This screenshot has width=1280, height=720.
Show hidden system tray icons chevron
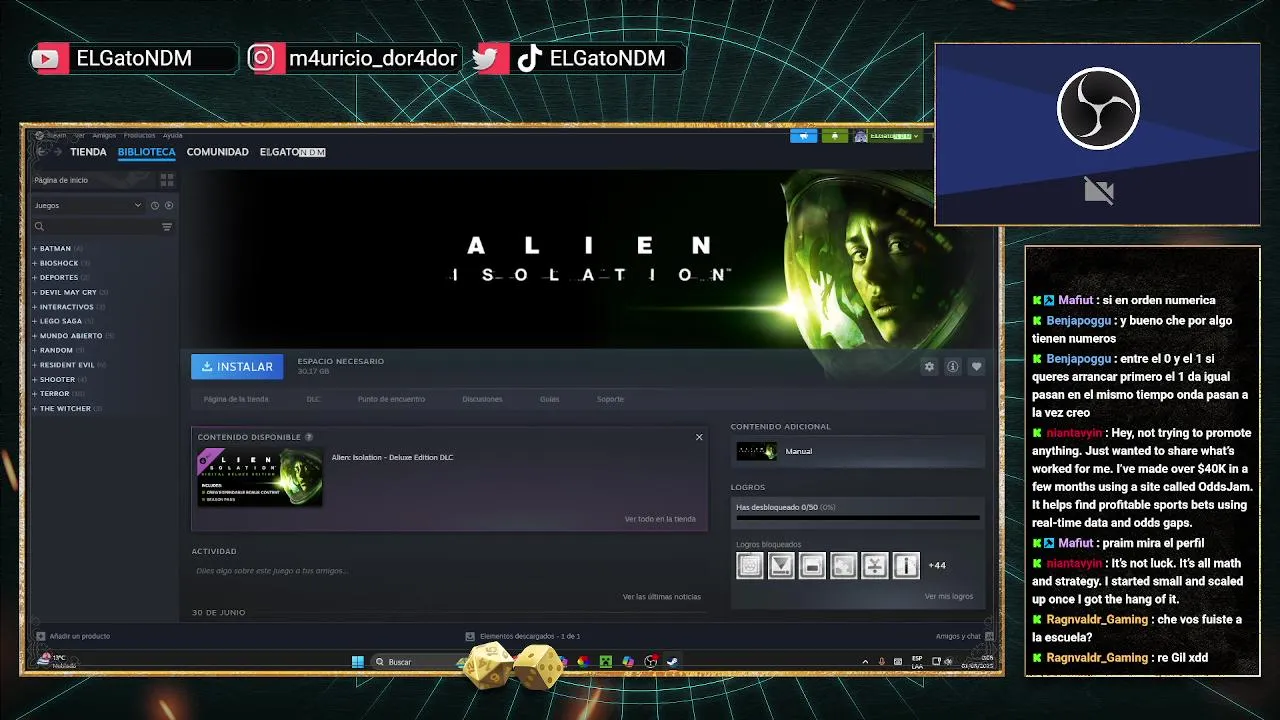point(865,661)
